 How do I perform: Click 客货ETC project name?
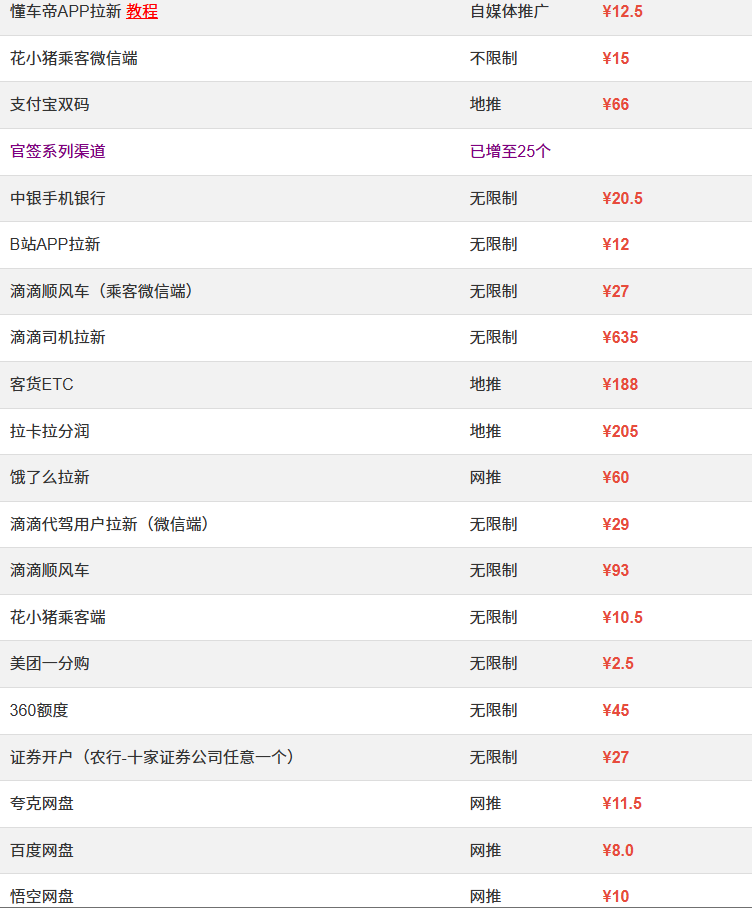(42, 385)
